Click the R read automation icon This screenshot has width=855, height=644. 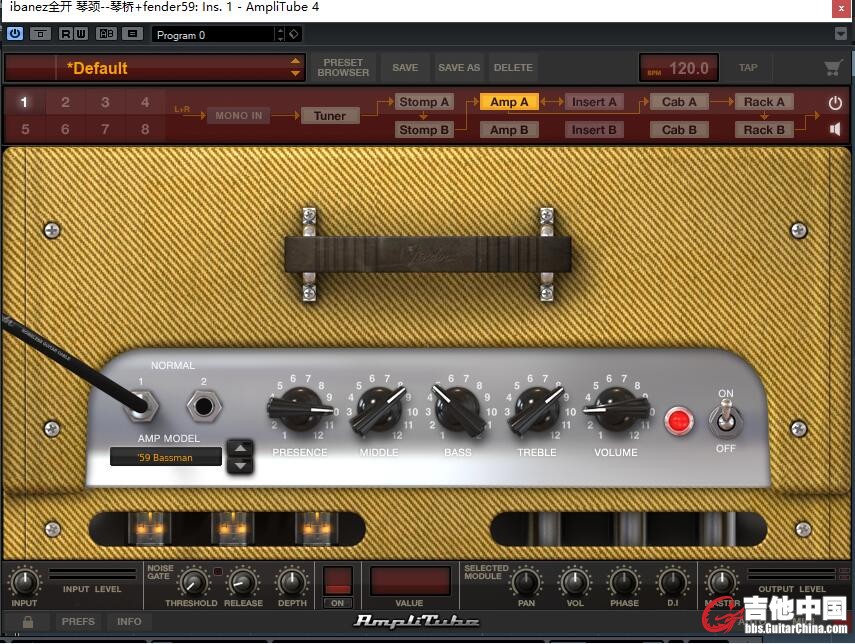65,34
